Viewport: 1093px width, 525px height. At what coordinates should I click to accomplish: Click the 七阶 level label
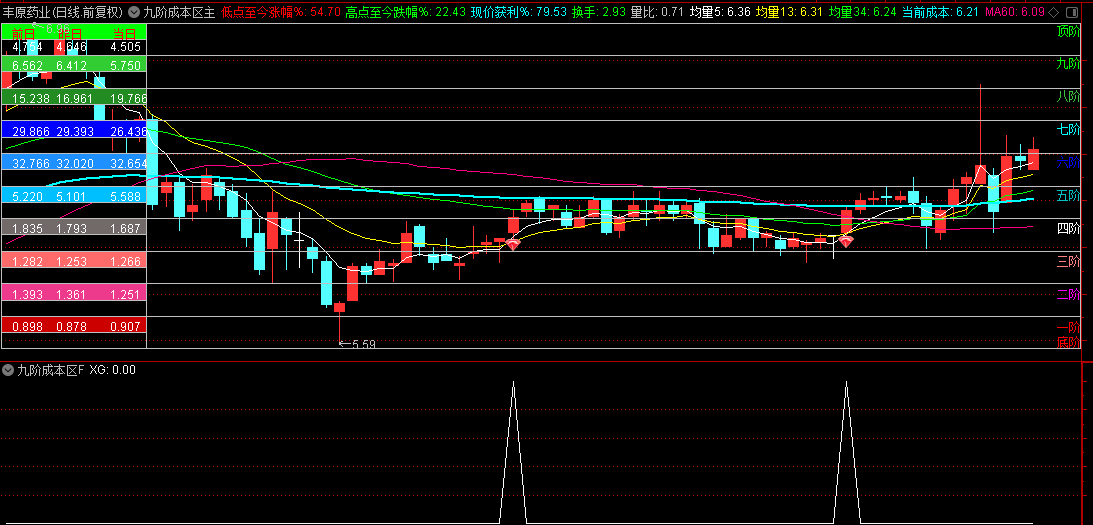point(1068,129)
